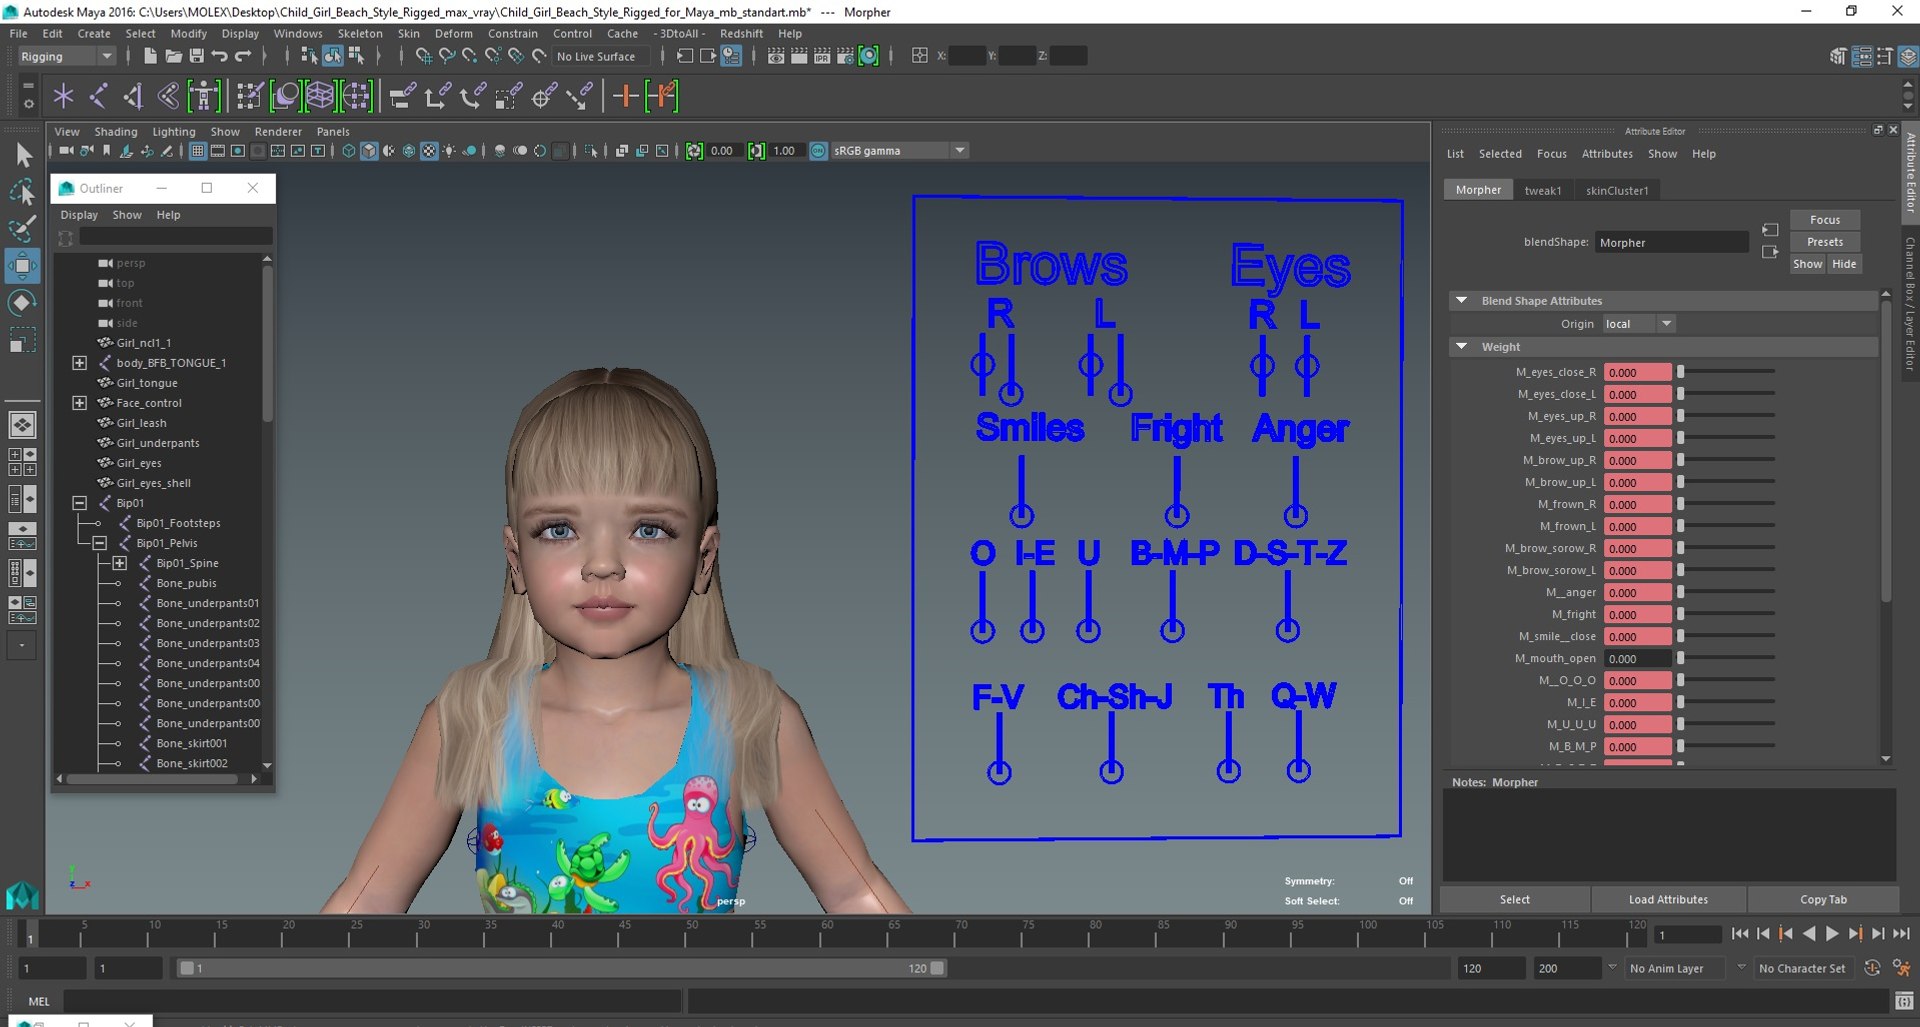Expand body_BFB_TONGUE_1 in Outliner
Screen dimensions: 1920x1027
click(79, 363)
